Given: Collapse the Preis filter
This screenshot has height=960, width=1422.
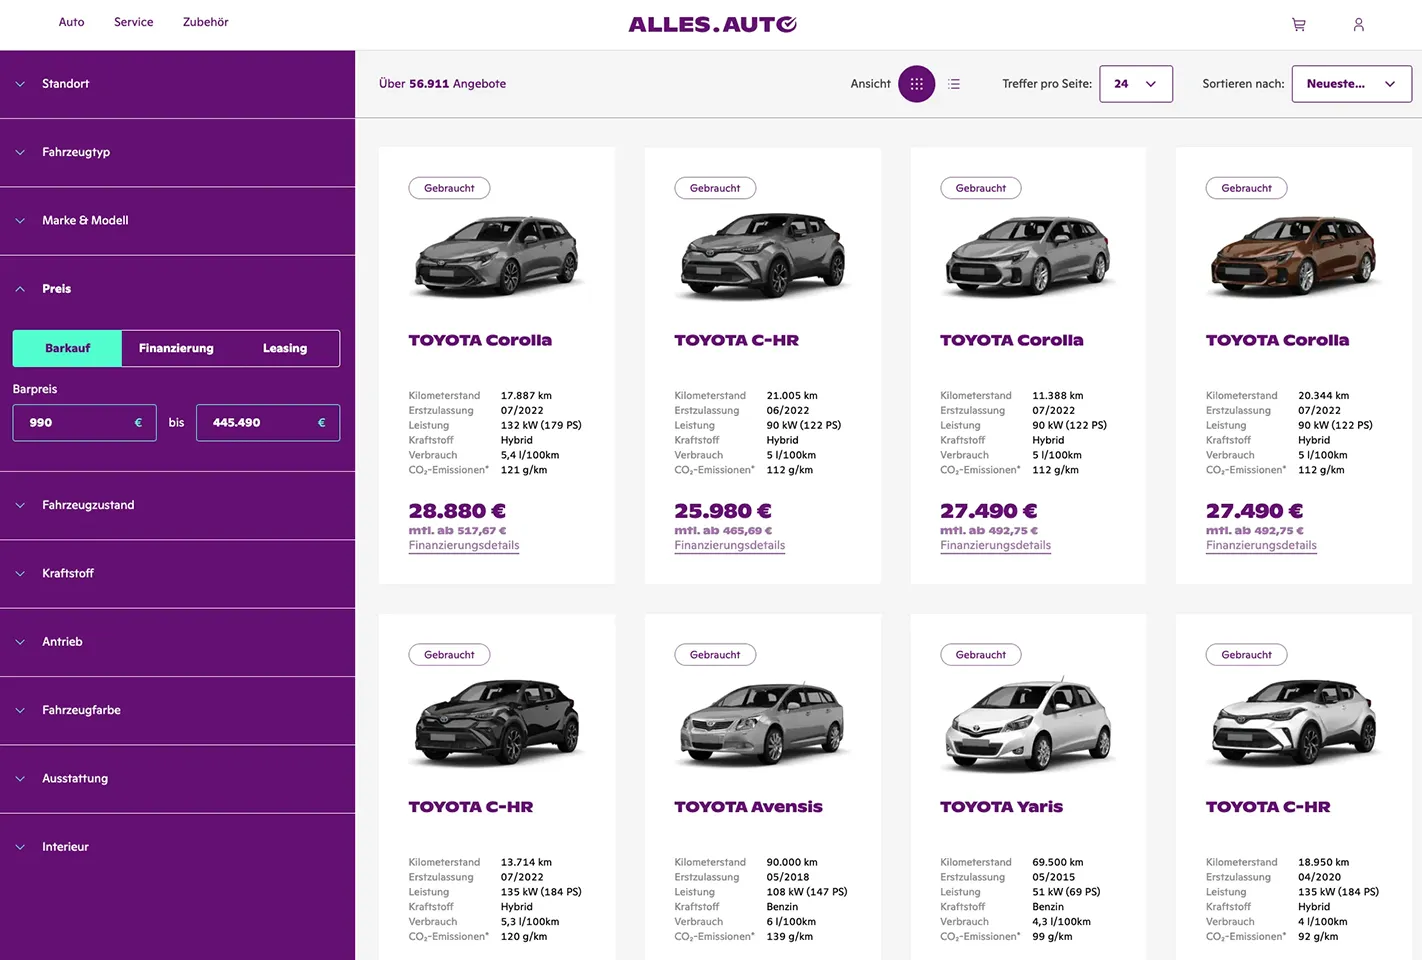Looking at the screenshot, I should pyautogui.click(x=177, y=289).
